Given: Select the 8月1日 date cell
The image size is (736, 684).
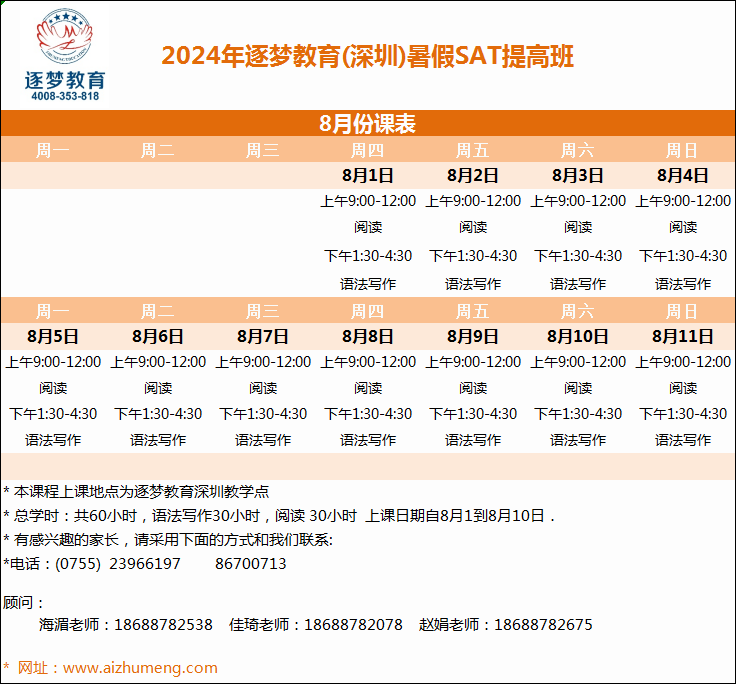Looking at the screenshot, I should [x=368, y=176].
